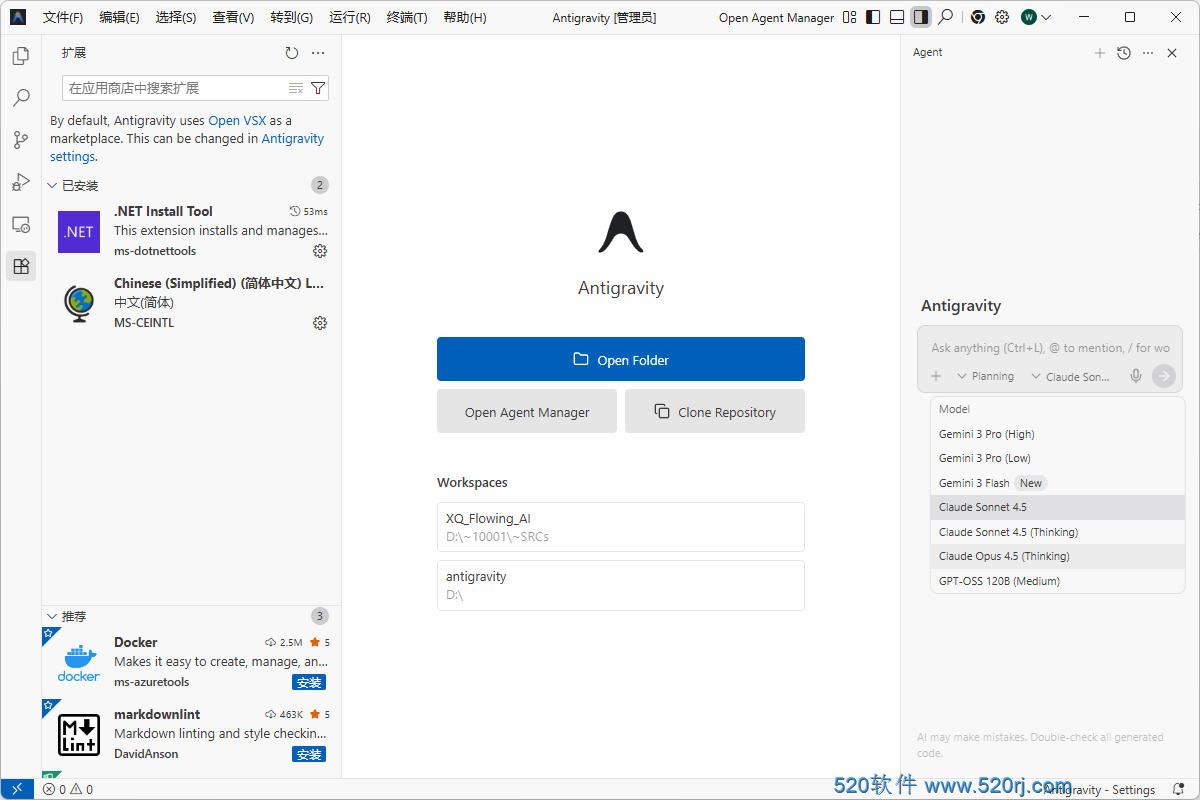Collapse the 推荐 recommended section
Screen dimensions: 1200x800
[53, 616]
